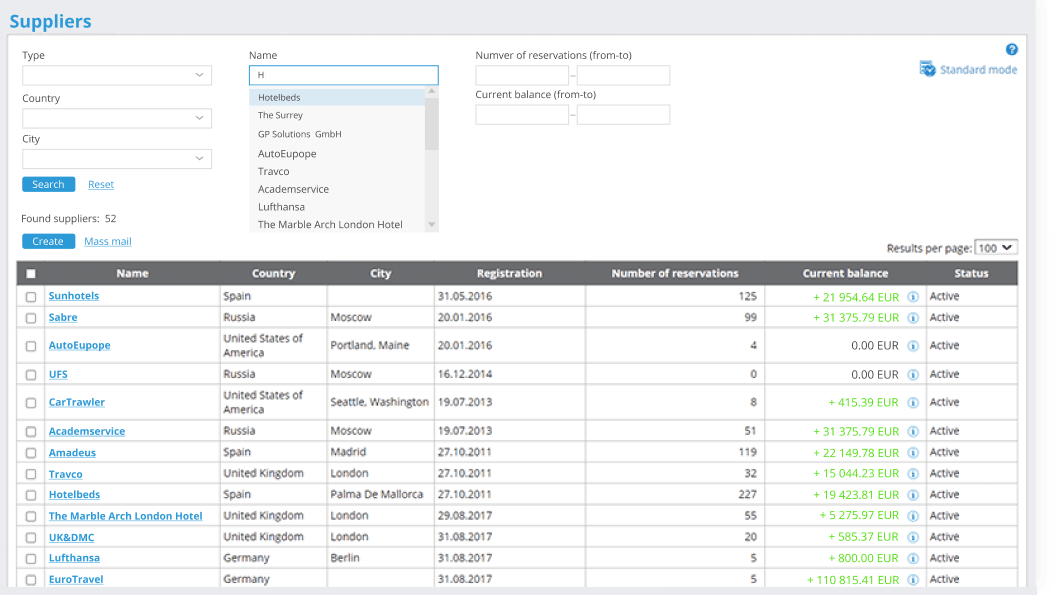This screenshot has height=595, width=1063.
Task: Switch to Standard mode icon
Action: (927, 68)
